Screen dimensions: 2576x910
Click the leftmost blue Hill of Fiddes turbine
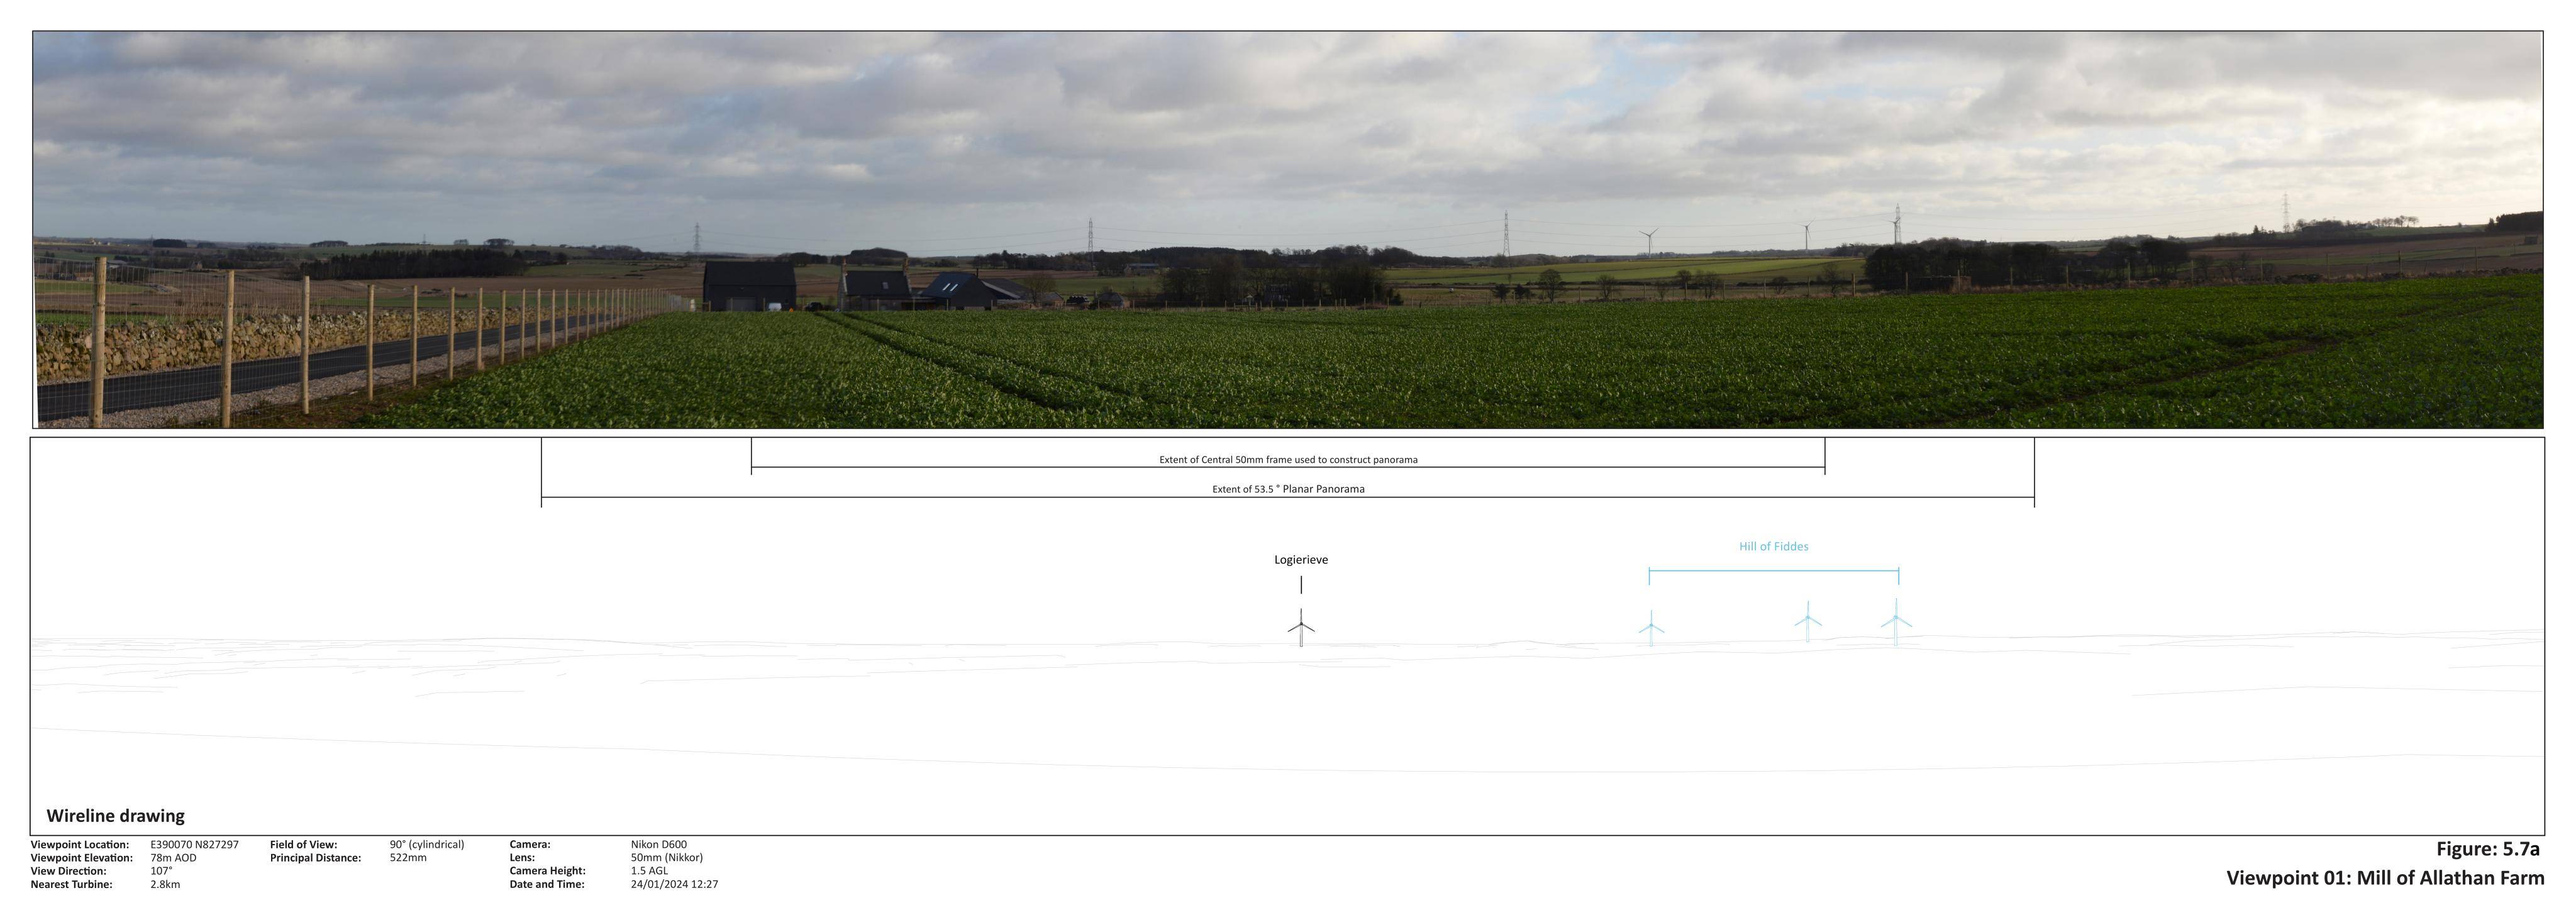pos(1651,628)
